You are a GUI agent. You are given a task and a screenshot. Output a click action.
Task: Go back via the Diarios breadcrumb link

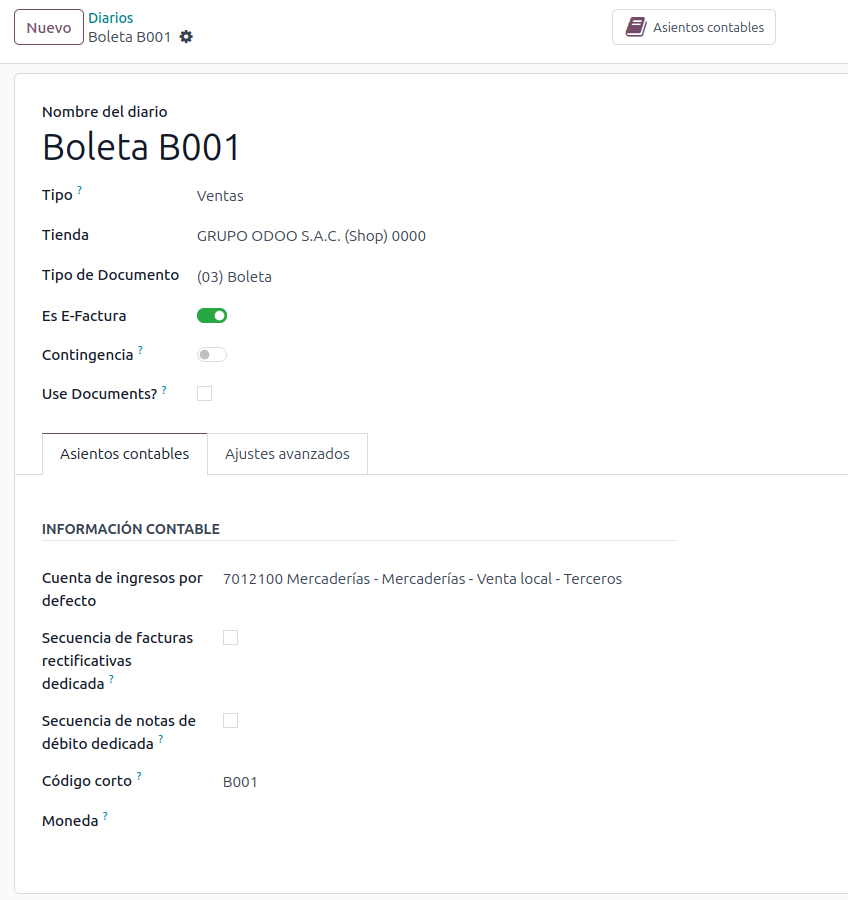(110, 18)
